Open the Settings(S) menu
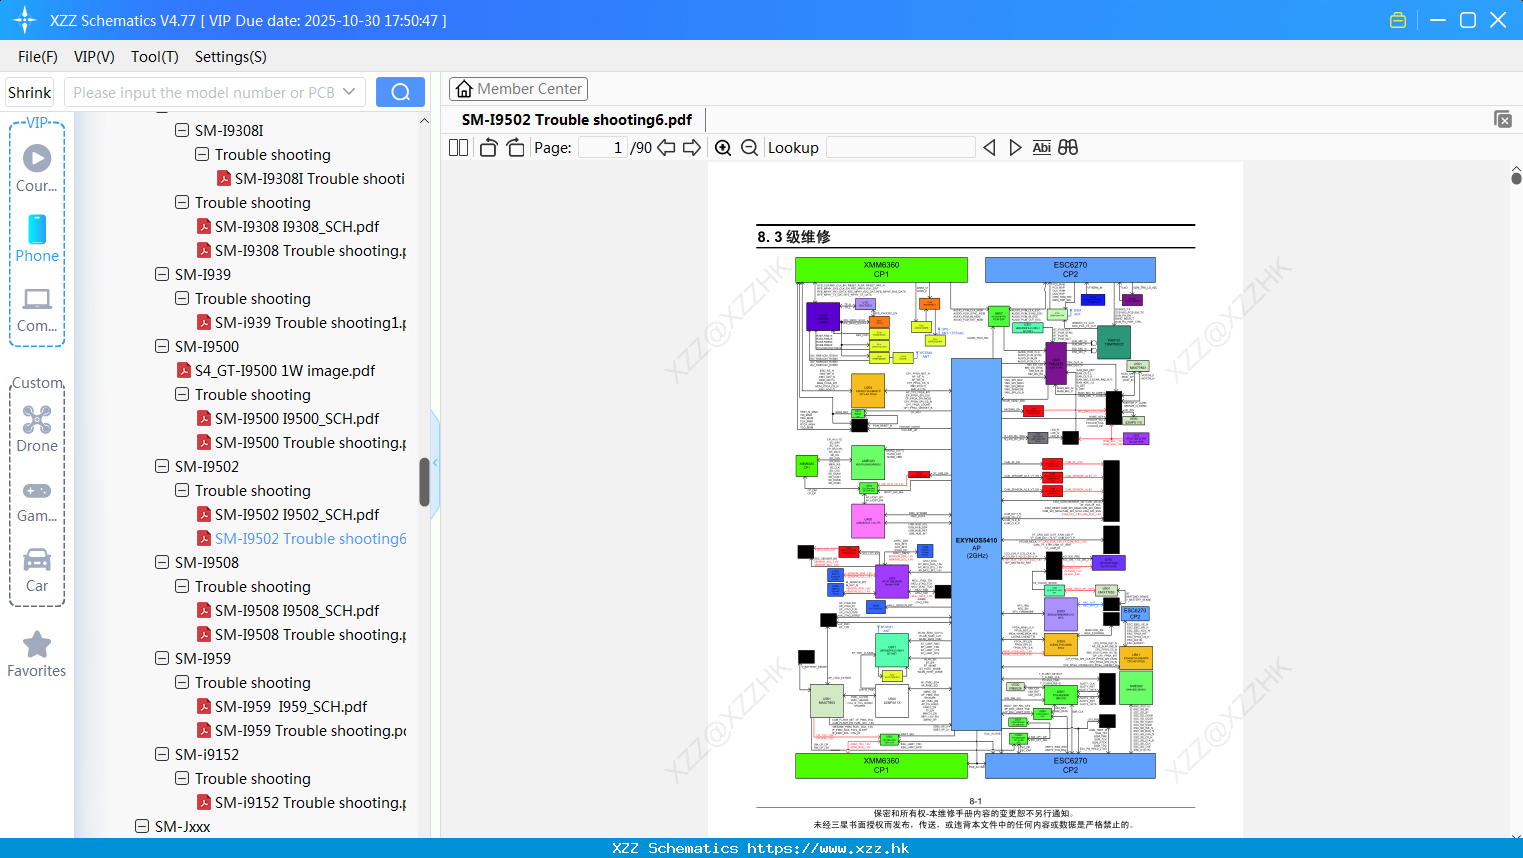The width and height of the screenshot is (1523, 858). [231, 57]
